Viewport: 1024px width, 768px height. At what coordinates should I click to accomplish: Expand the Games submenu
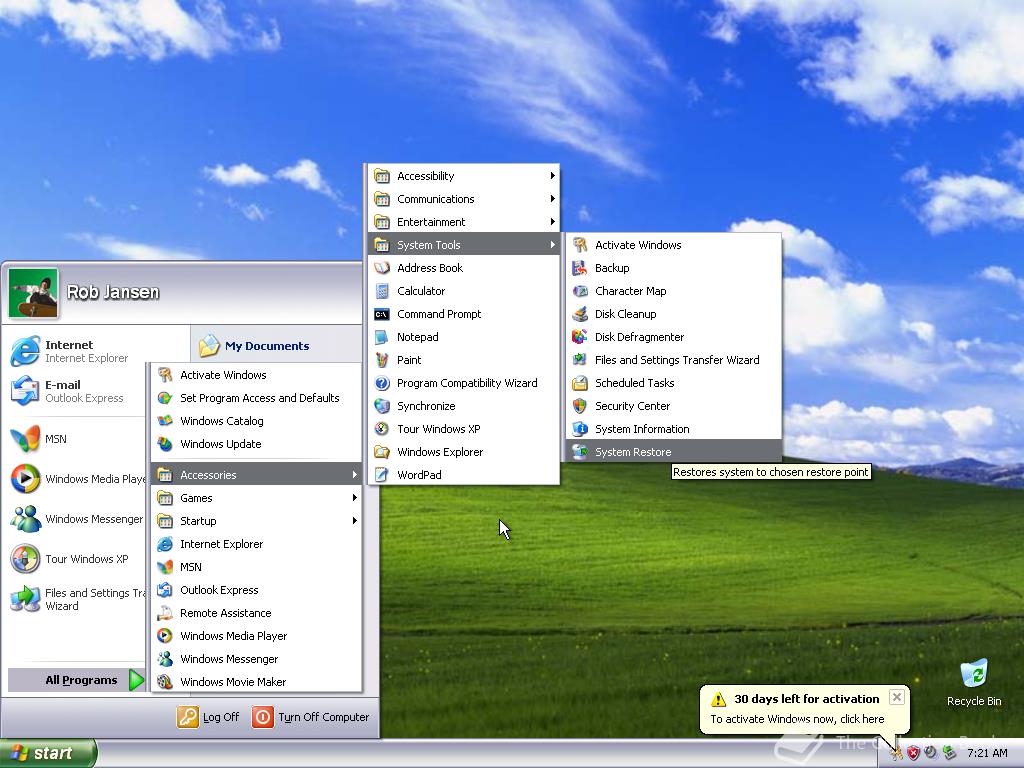coord(256,498)
